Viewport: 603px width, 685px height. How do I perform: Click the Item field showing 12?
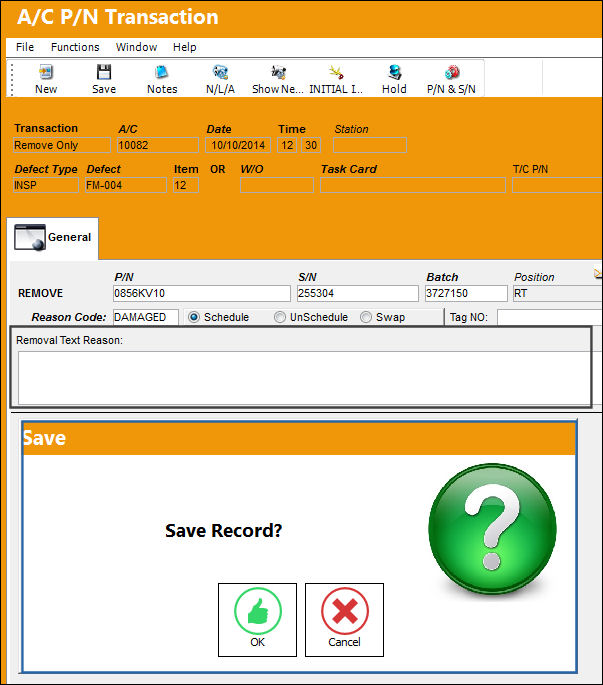pos(186,185)
